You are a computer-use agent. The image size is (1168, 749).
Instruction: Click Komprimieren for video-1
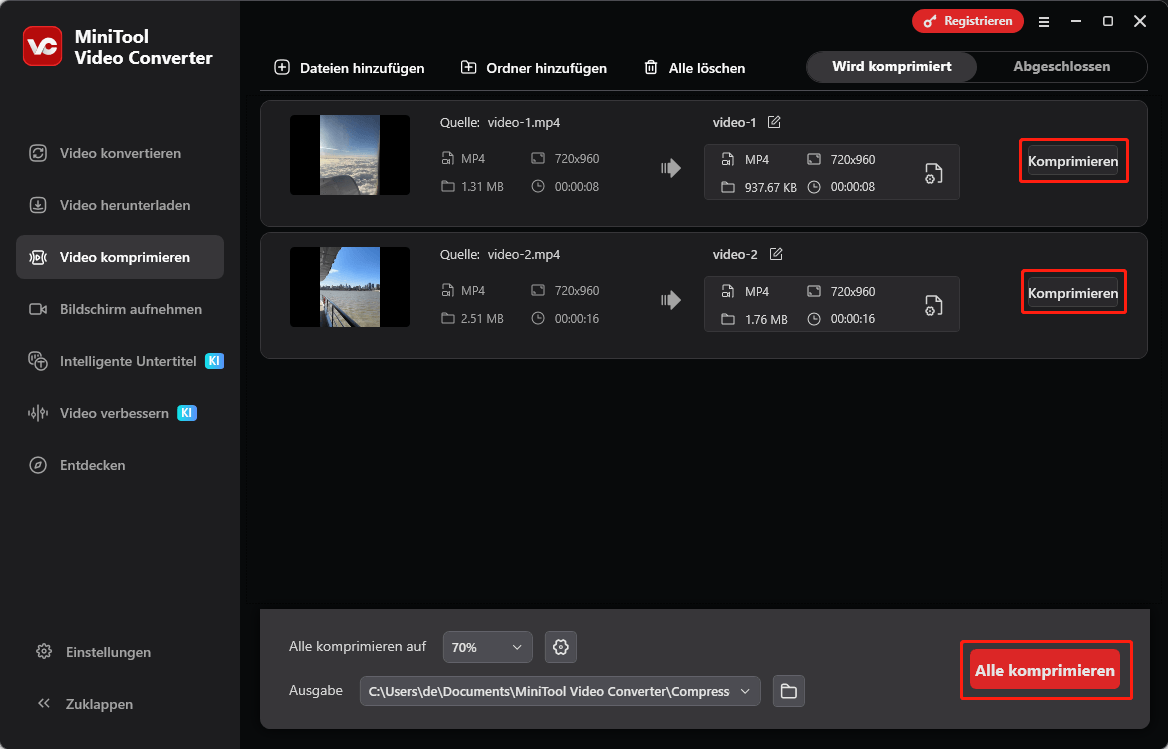point(1073,161)
